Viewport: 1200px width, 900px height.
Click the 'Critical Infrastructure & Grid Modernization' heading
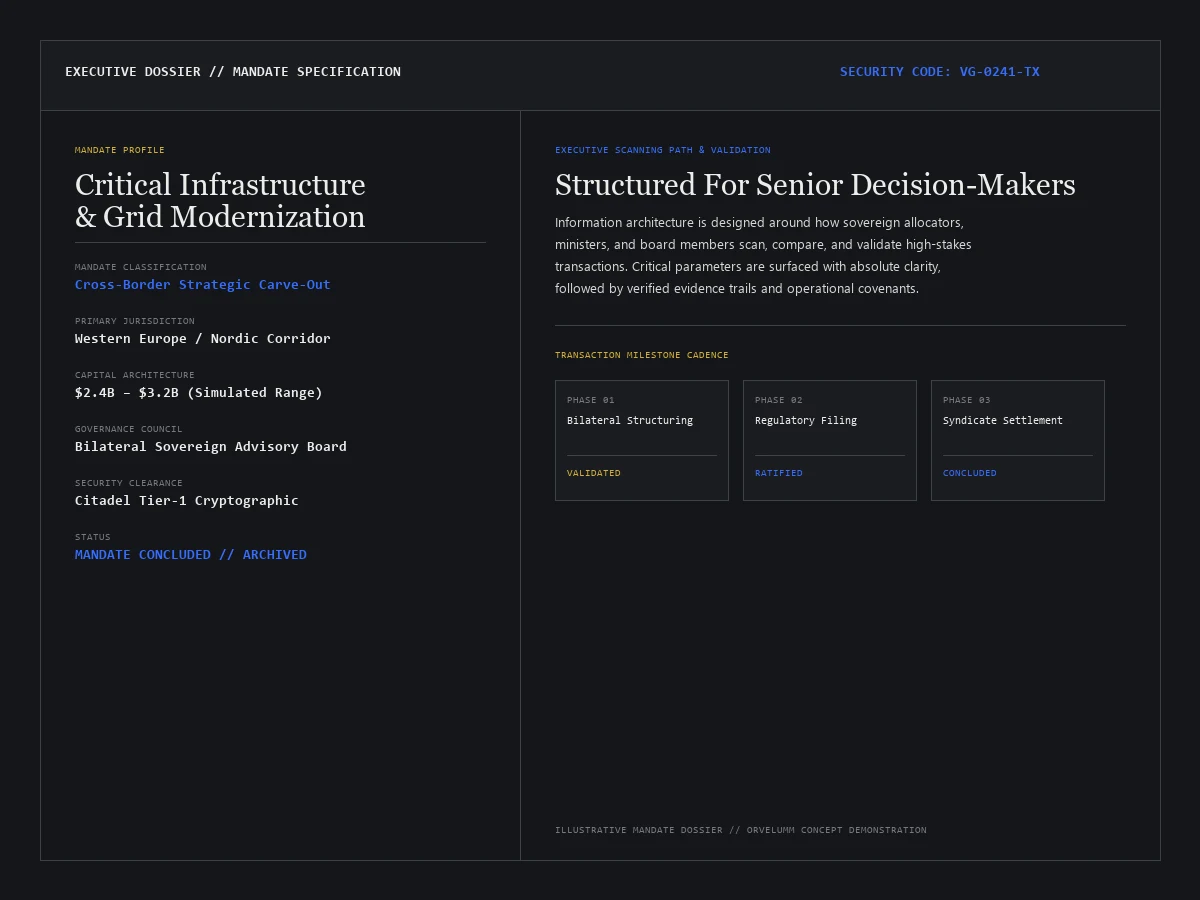[x=220, y=201]
